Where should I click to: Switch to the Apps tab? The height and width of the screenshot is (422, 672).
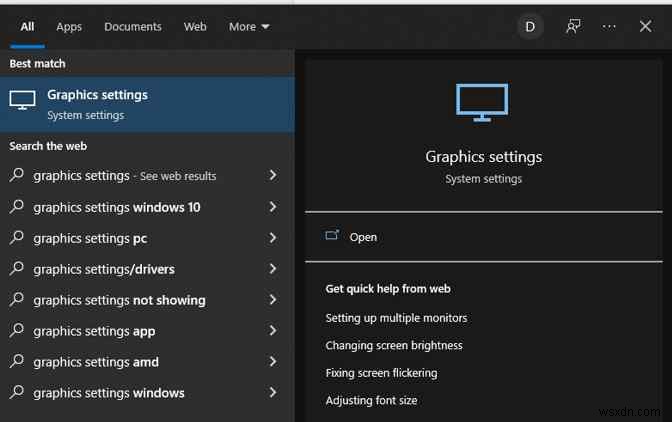tap(69, 27)
